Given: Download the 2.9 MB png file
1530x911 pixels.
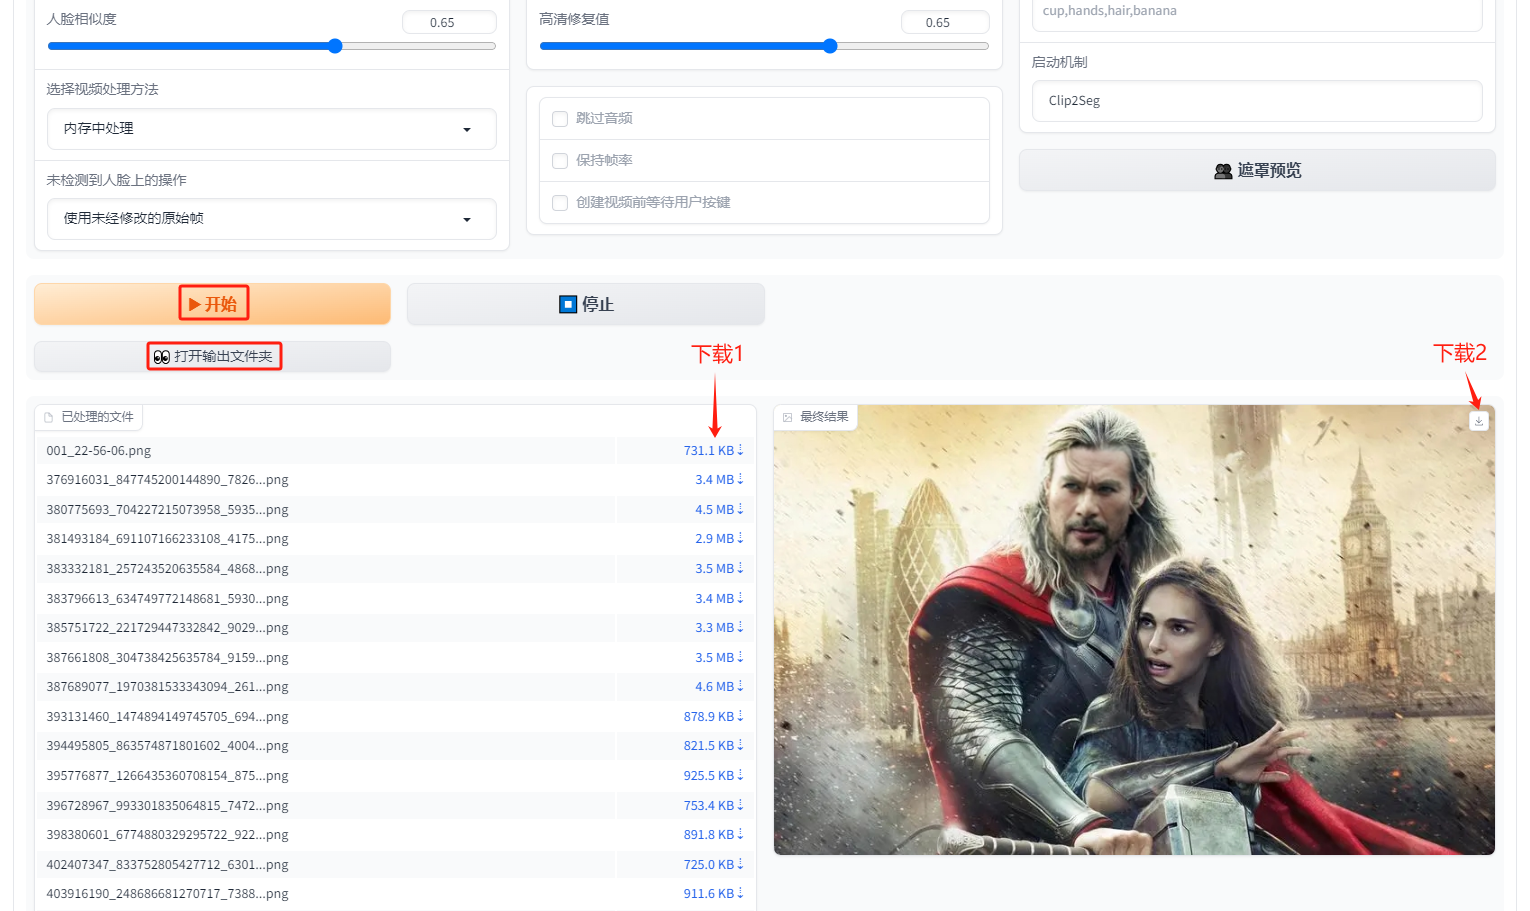Looking at the screenshot, I should [718, 539].
